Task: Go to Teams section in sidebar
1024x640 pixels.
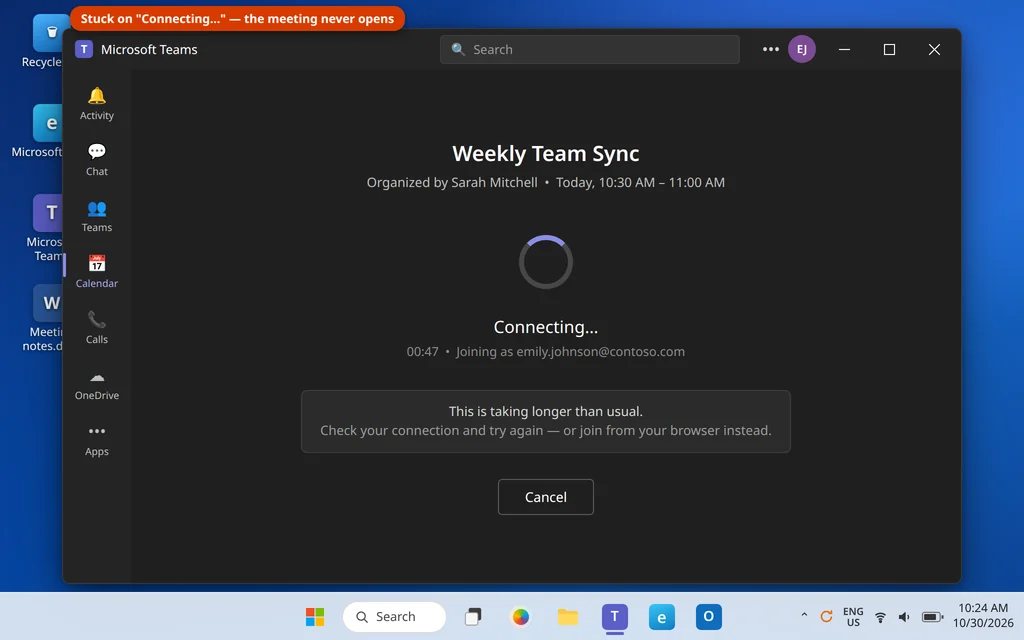Action: coord(97,216)
